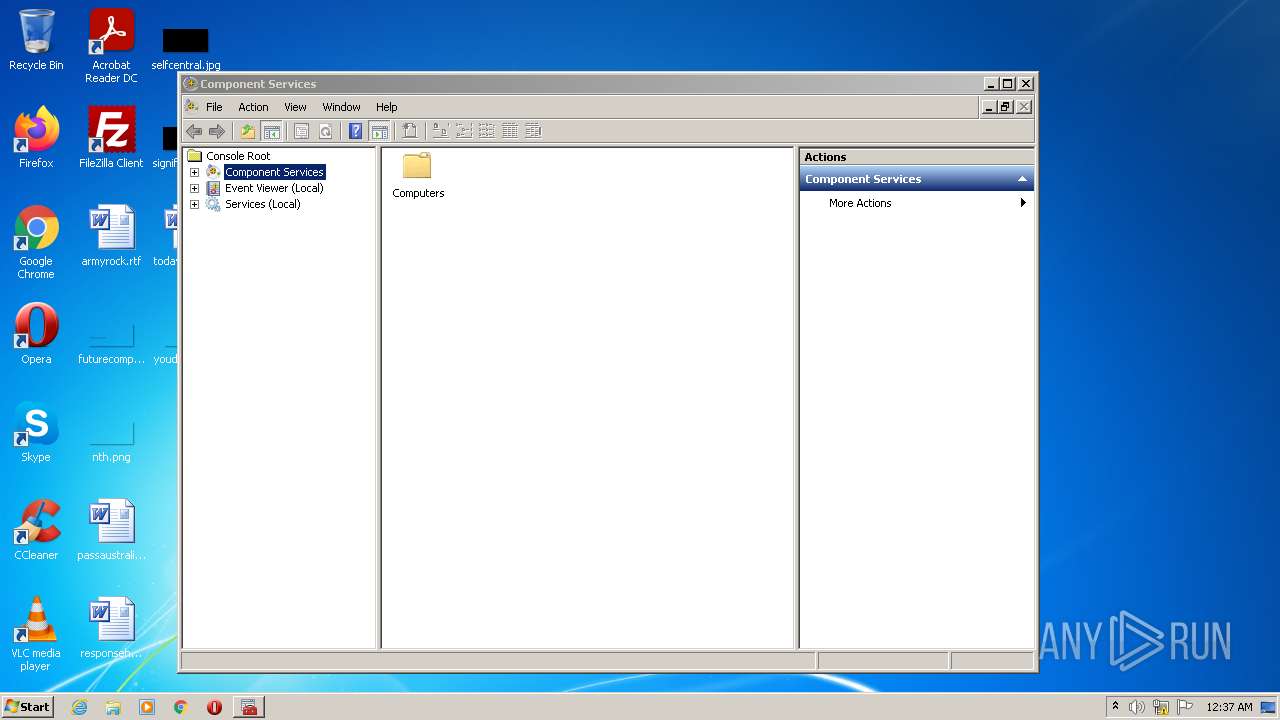
Task: Select the FileZilla Client desktop shortcut
Action: tap(111, 138)
